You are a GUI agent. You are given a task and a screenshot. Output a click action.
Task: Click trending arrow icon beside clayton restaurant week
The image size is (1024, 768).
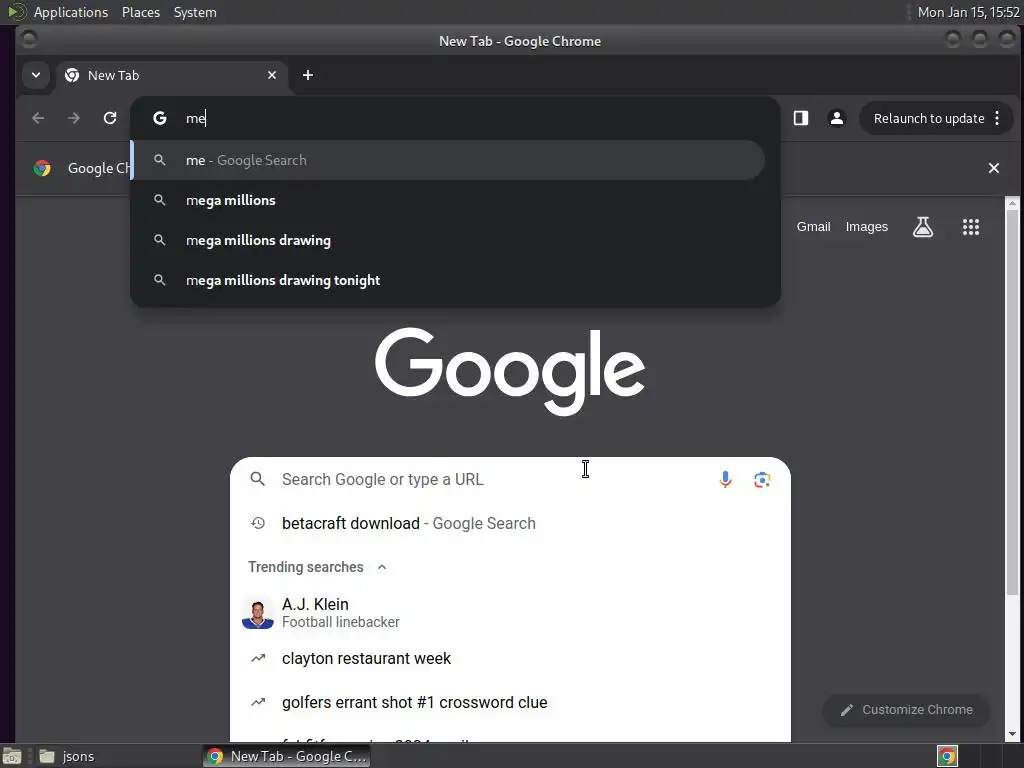258,658
